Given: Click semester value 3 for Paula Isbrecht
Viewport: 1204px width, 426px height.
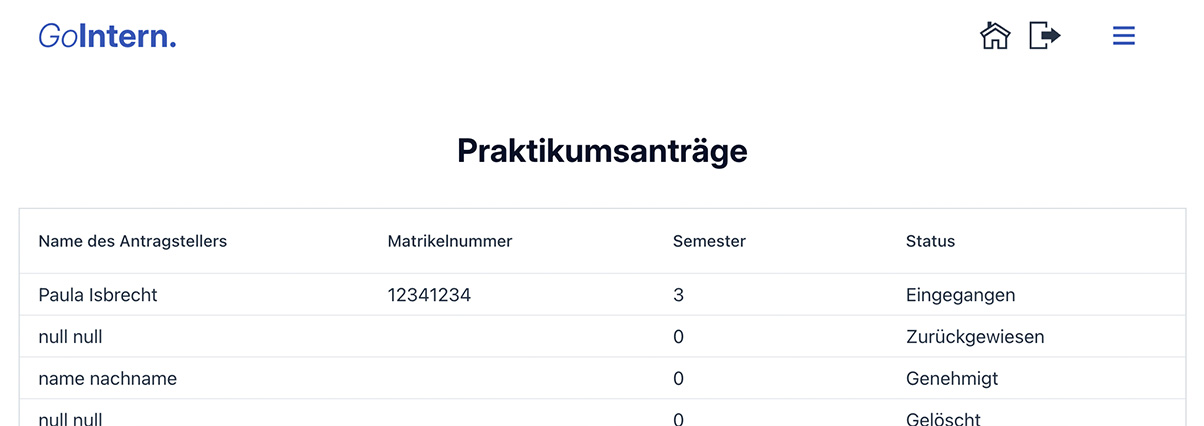Looking at the screenshot, I should pos(678,295).
